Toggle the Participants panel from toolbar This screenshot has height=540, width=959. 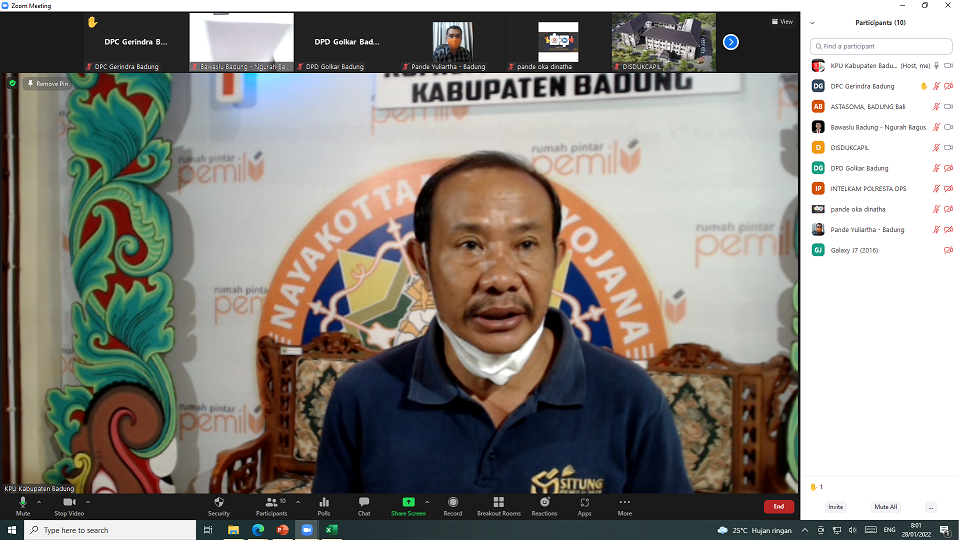tap(271, 505)
